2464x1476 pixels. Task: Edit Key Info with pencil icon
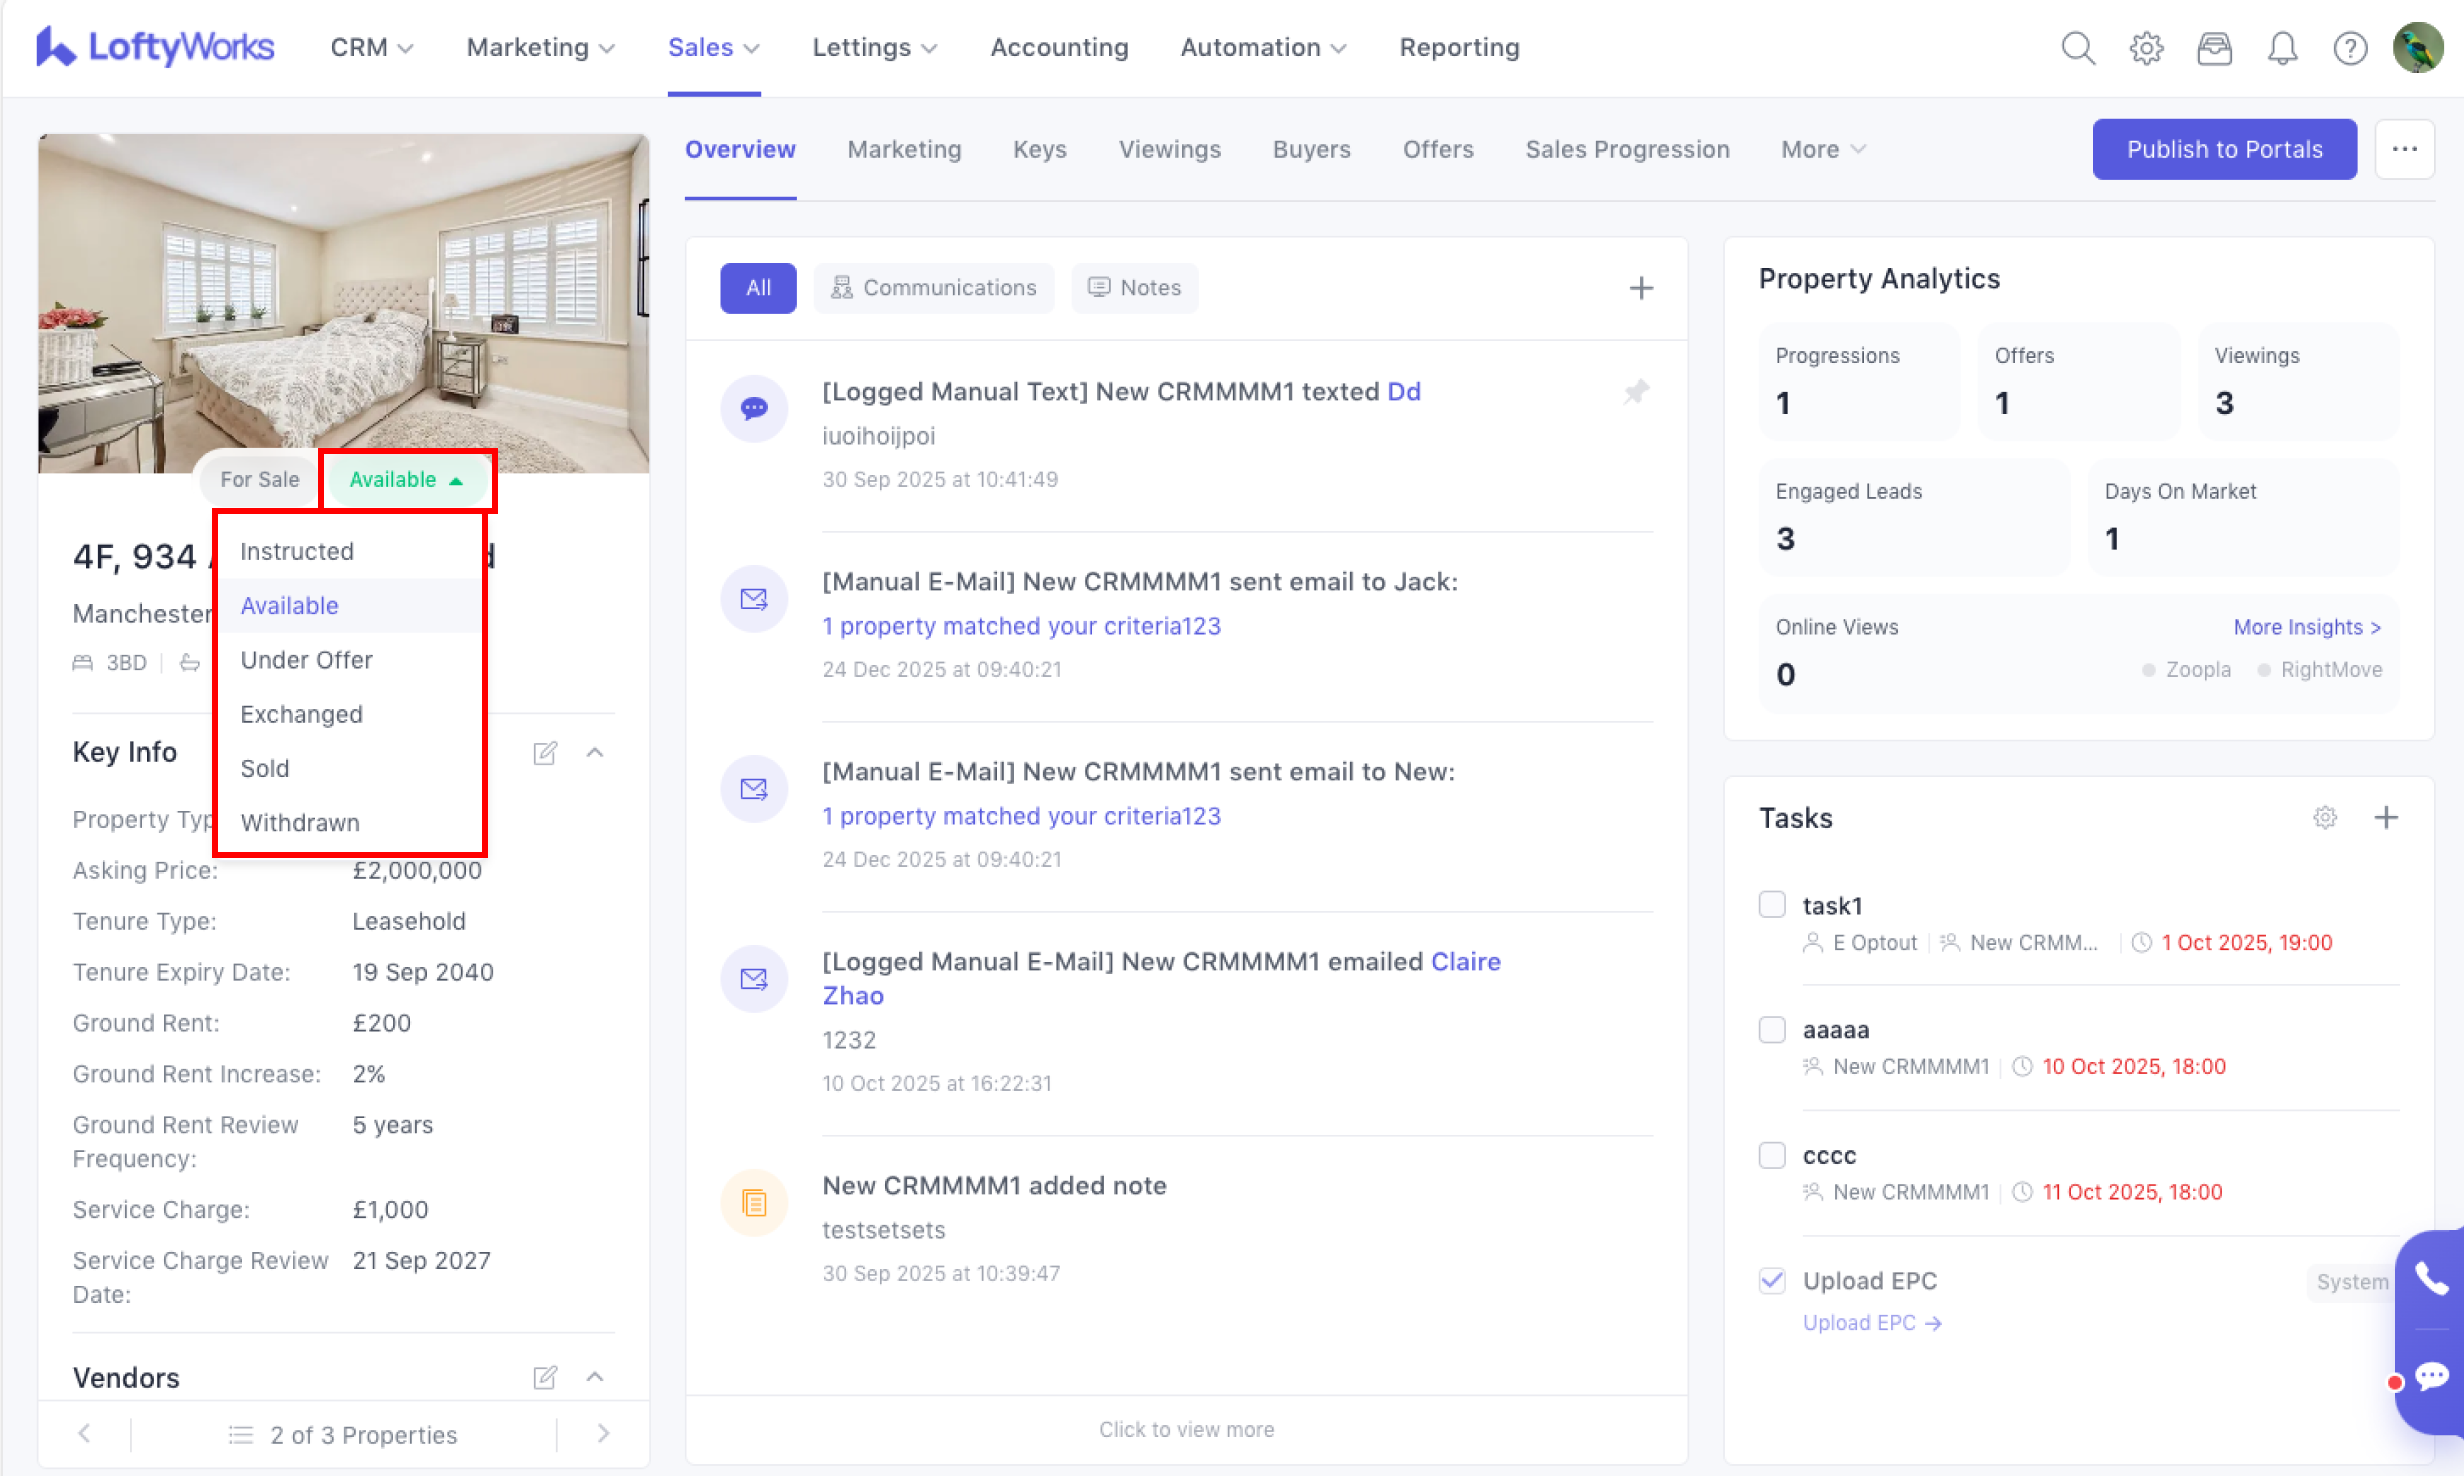545,752
